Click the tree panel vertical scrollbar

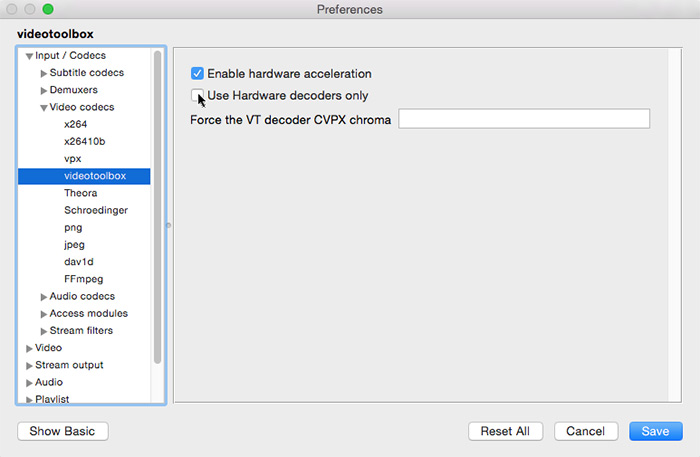click(x=157, y=207)
